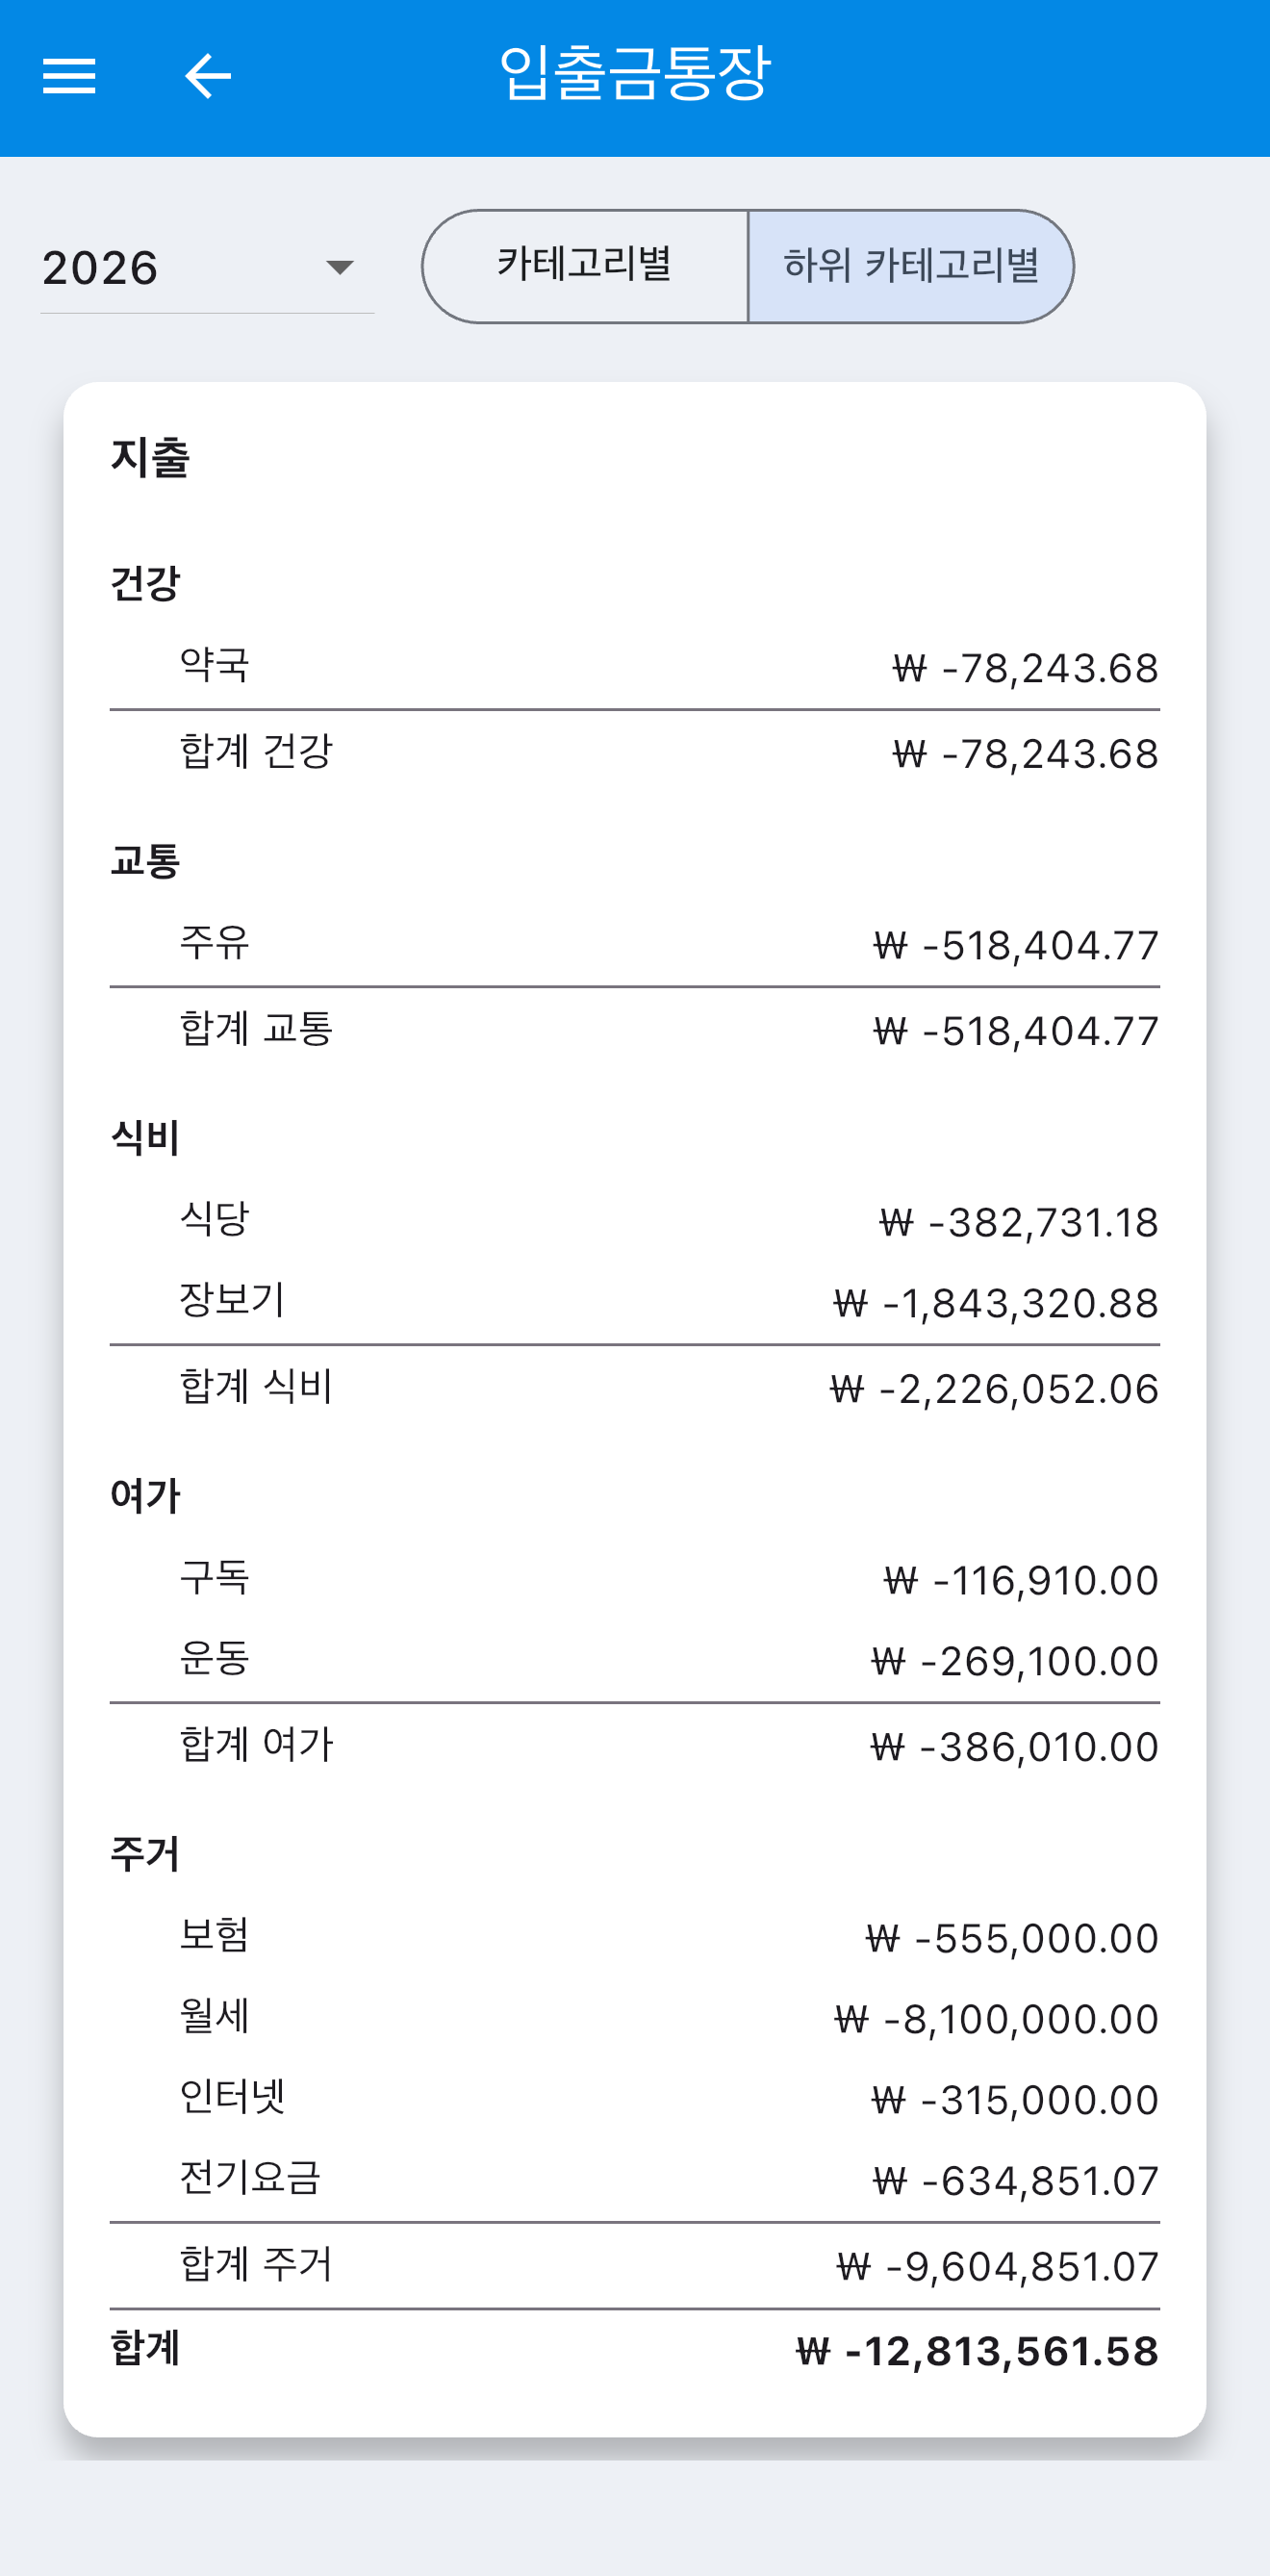Viewport: 1270px width, 2576px height.
Task: Open the 주유 expense row
Action: point(635,944)
